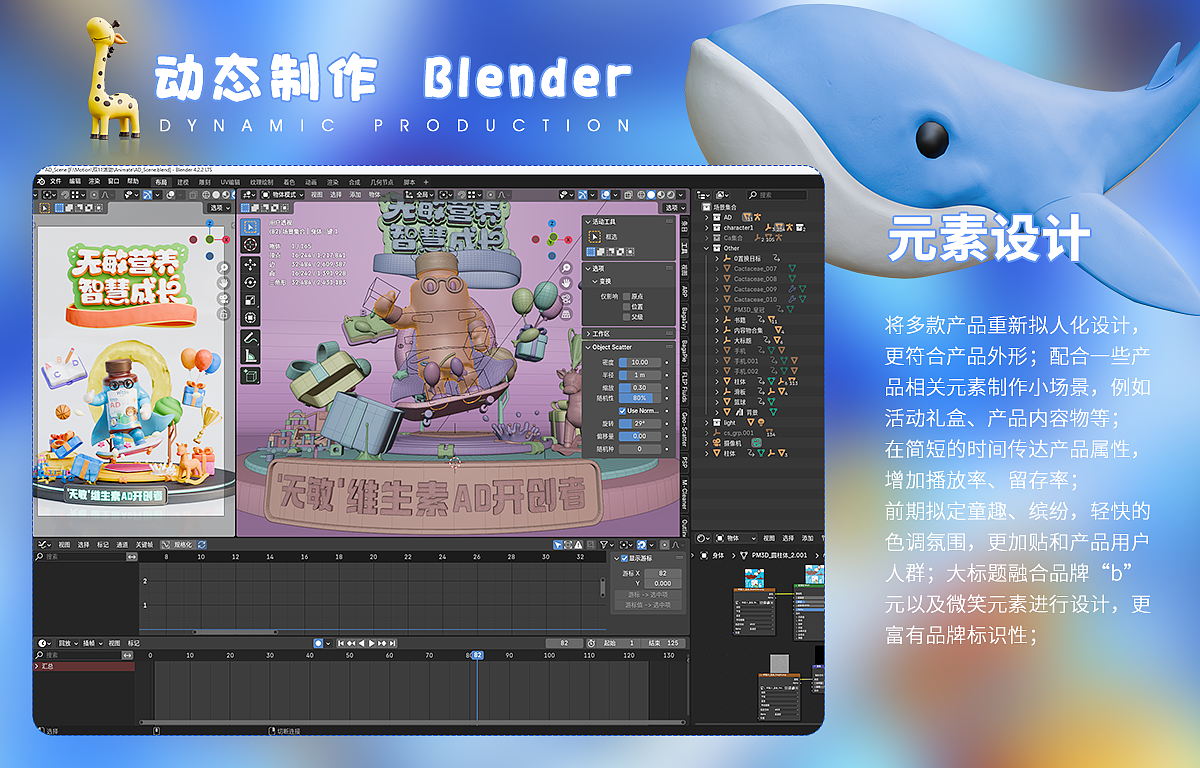Select the Measure tool
Image resolution: width=1200 pixels, height=768 pixels.
250,356
